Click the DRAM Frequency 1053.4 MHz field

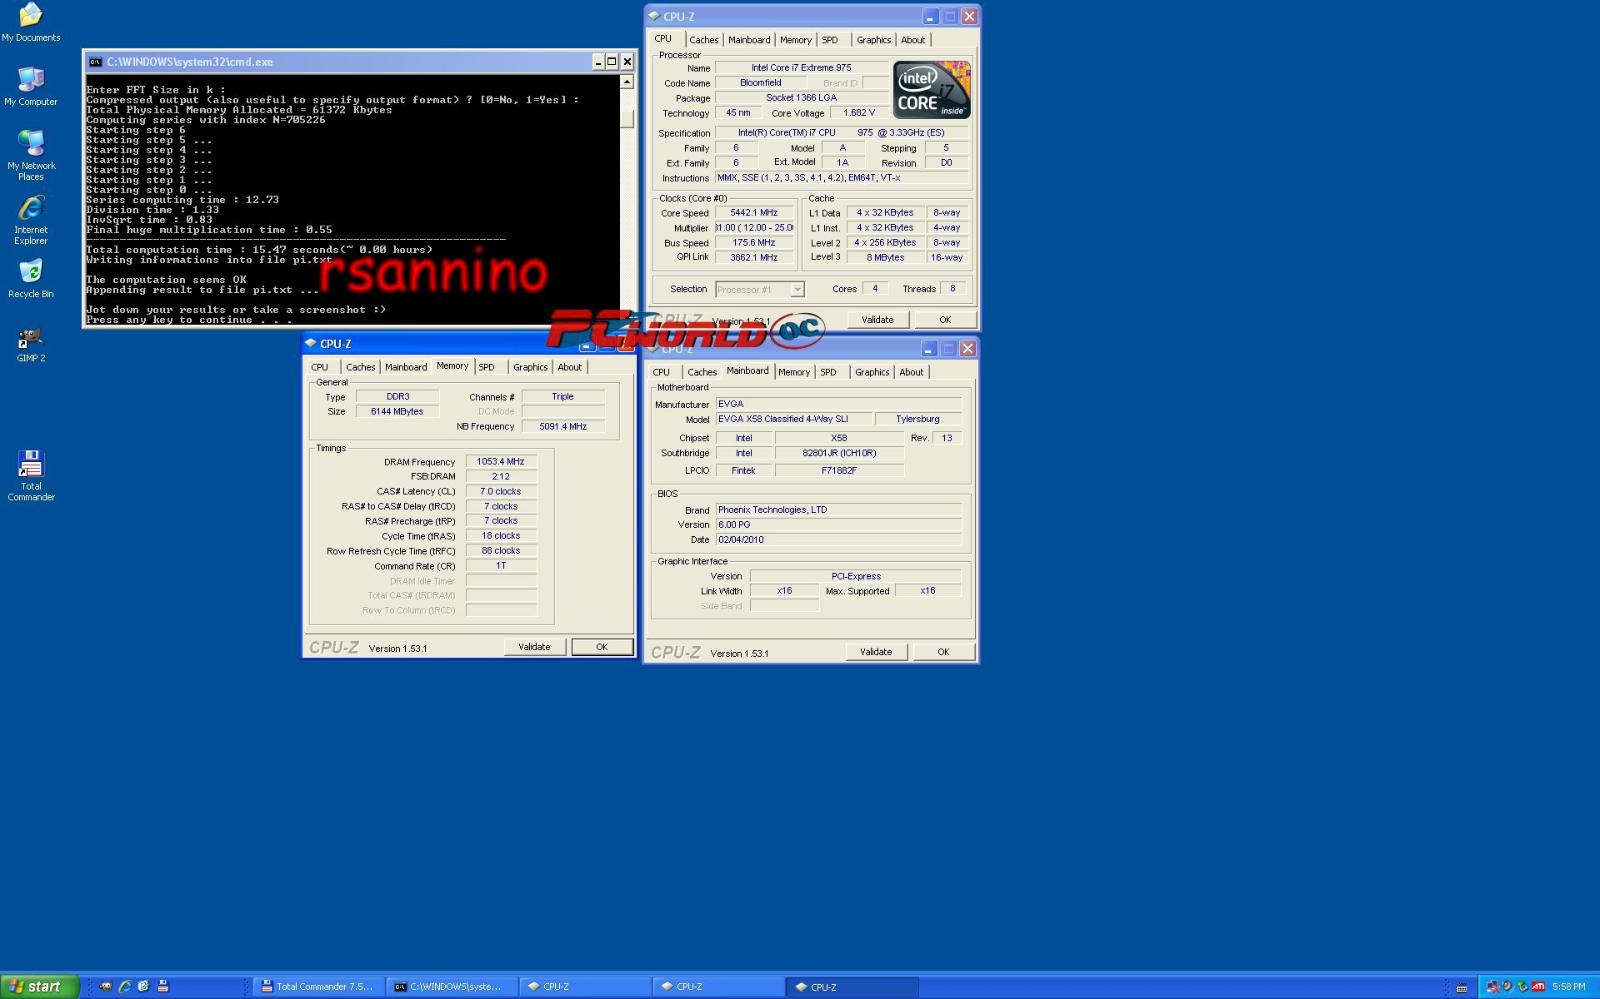(x=501, y=462)
